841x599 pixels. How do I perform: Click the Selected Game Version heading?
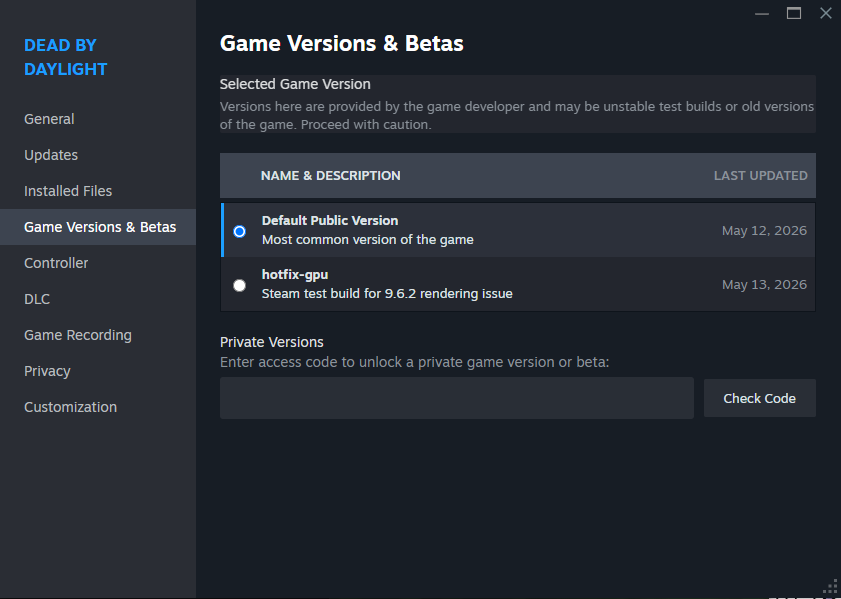(x=295, y=84)
